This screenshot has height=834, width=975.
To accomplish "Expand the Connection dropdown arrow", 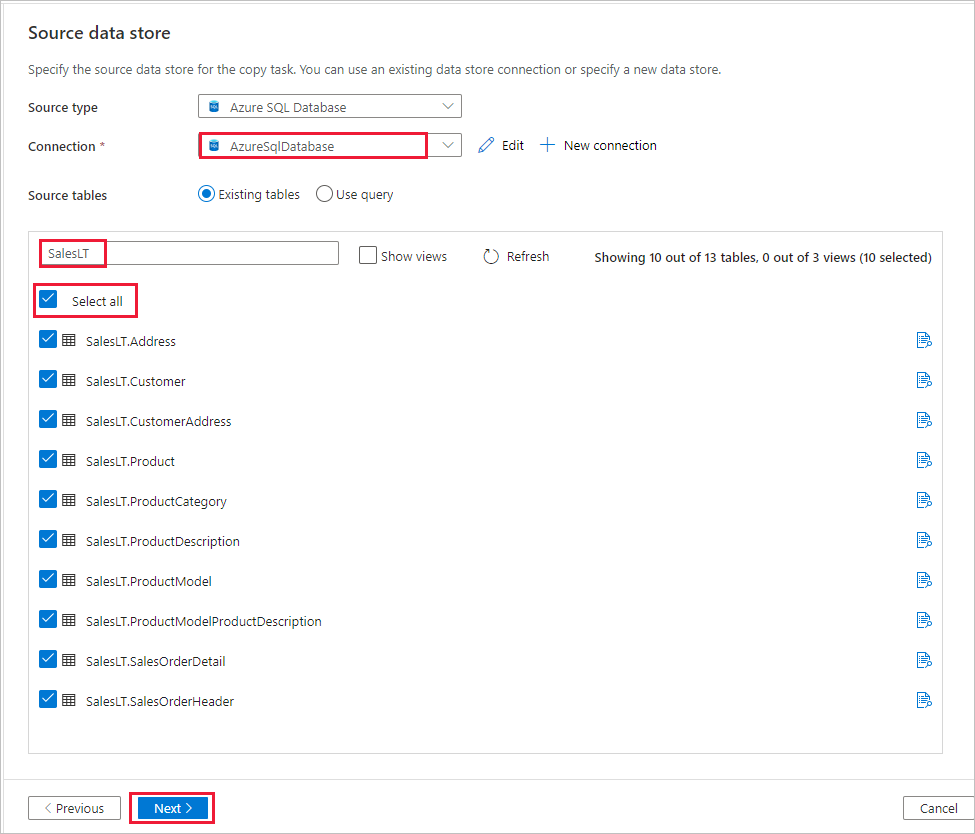I will (446, 145).
